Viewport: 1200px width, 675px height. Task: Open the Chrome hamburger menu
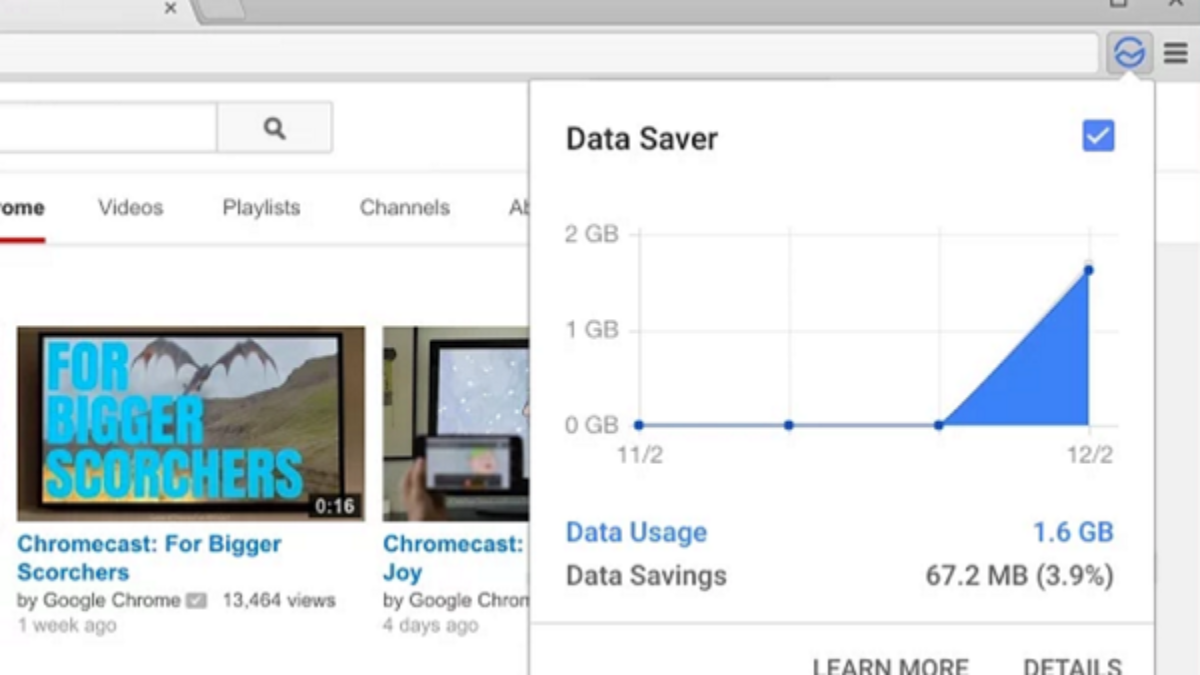[1176, 53]
